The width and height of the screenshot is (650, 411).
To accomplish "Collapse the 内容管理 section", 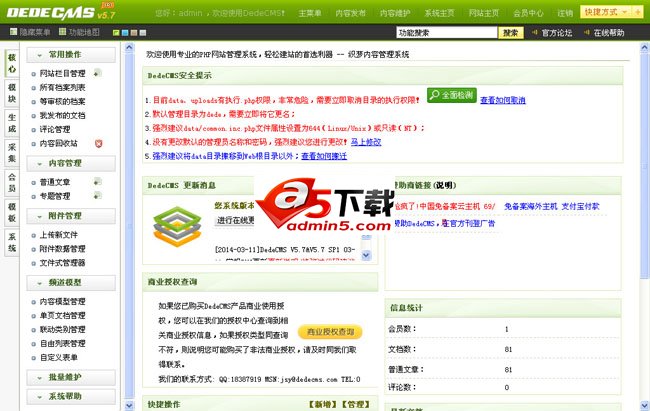I will 71,163.
